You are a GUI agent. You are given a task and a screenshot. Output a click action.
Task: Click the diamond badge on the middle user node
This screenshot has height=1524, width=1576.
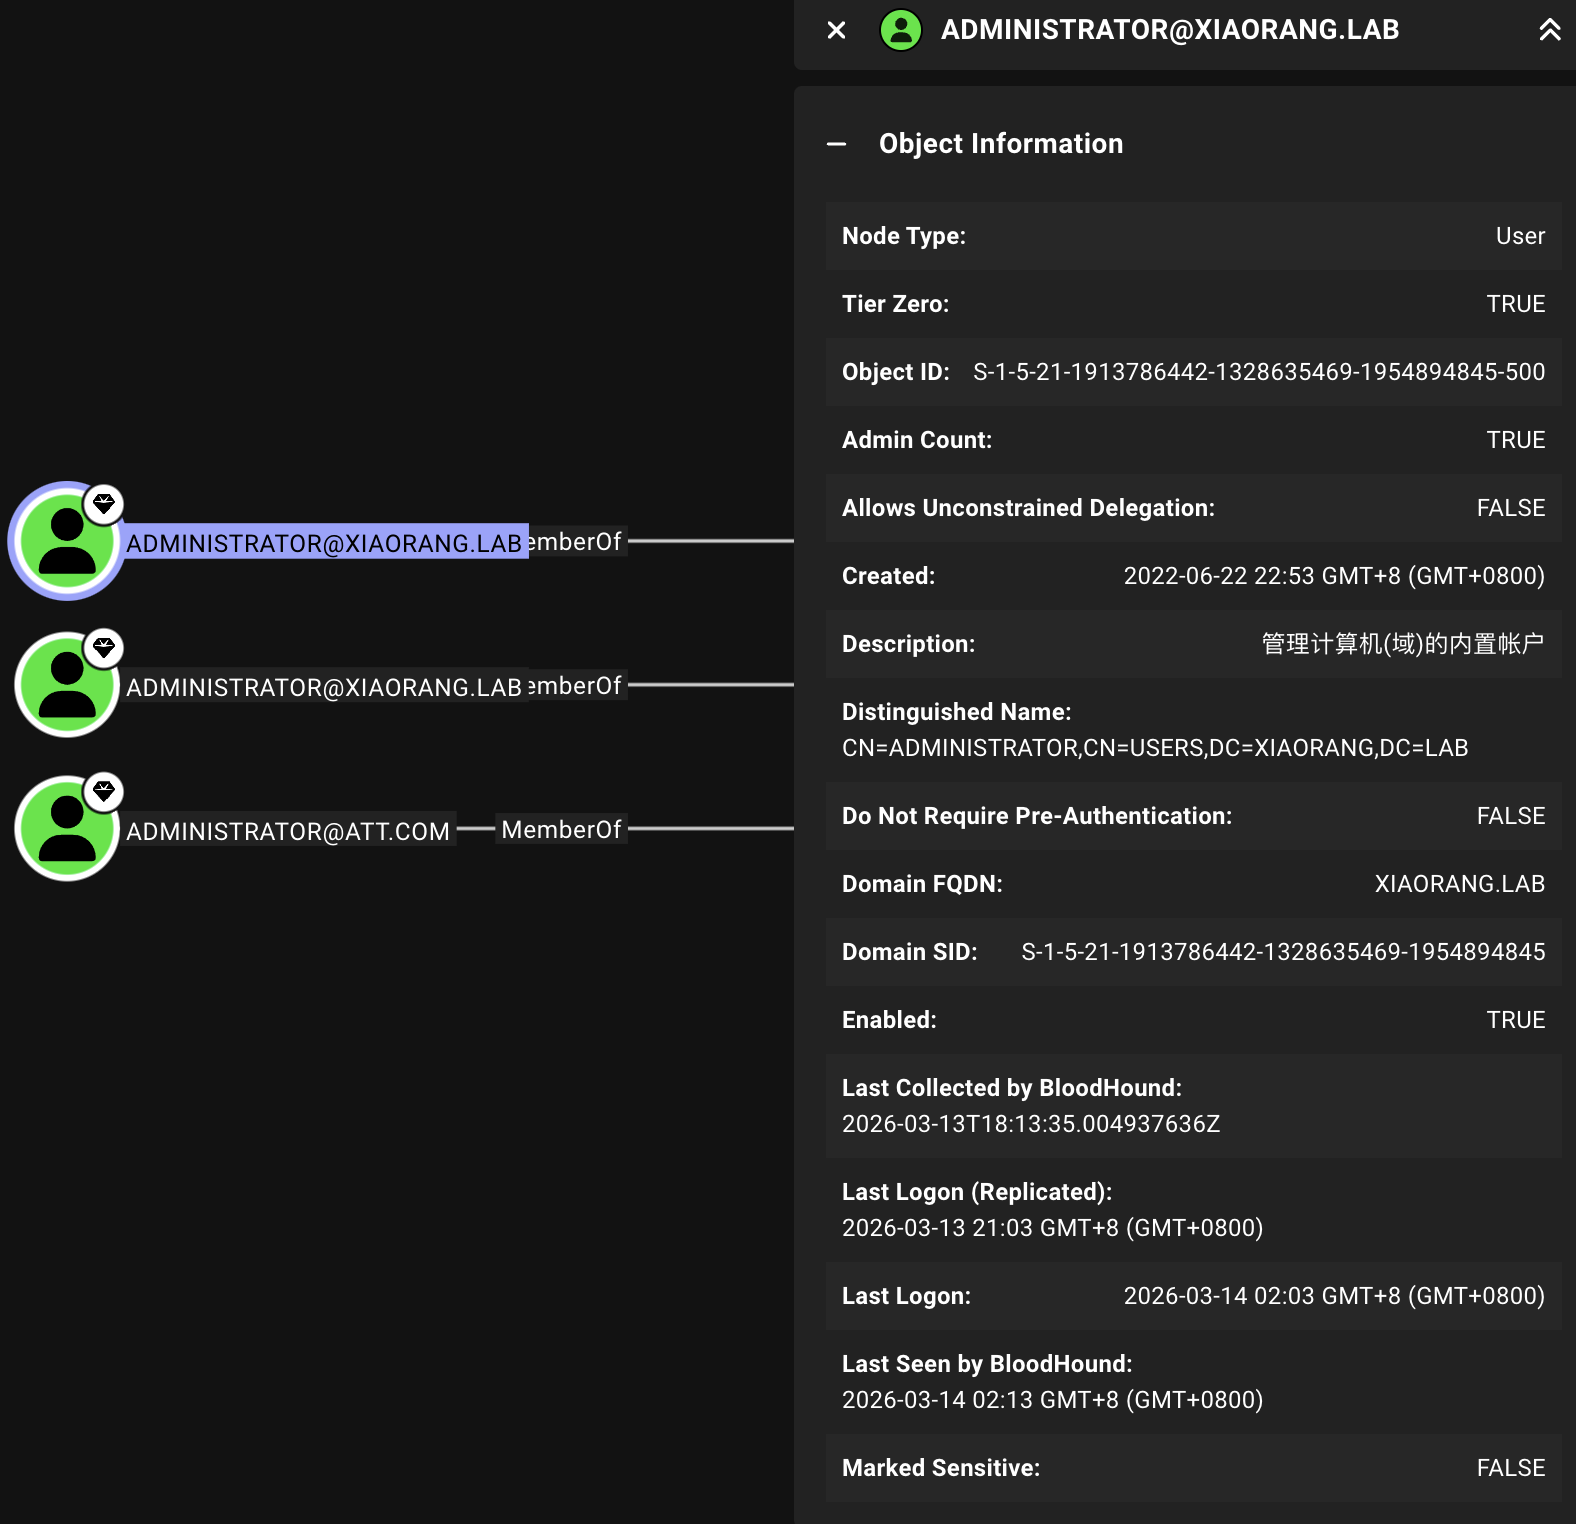pyautogui.click(x=104, y=648)
